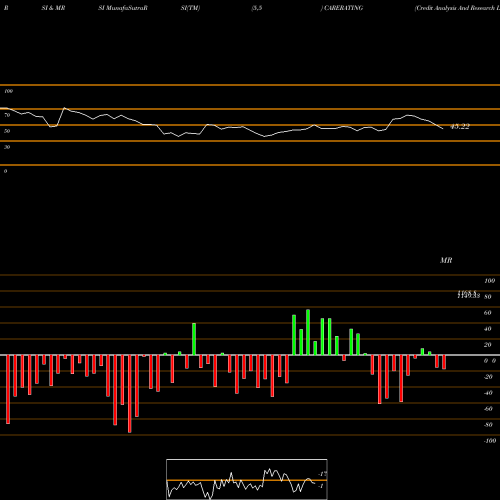The image size is (500, 500).
Task: Click the -20 label on MR axis
Action: click(x=488, y=377)
